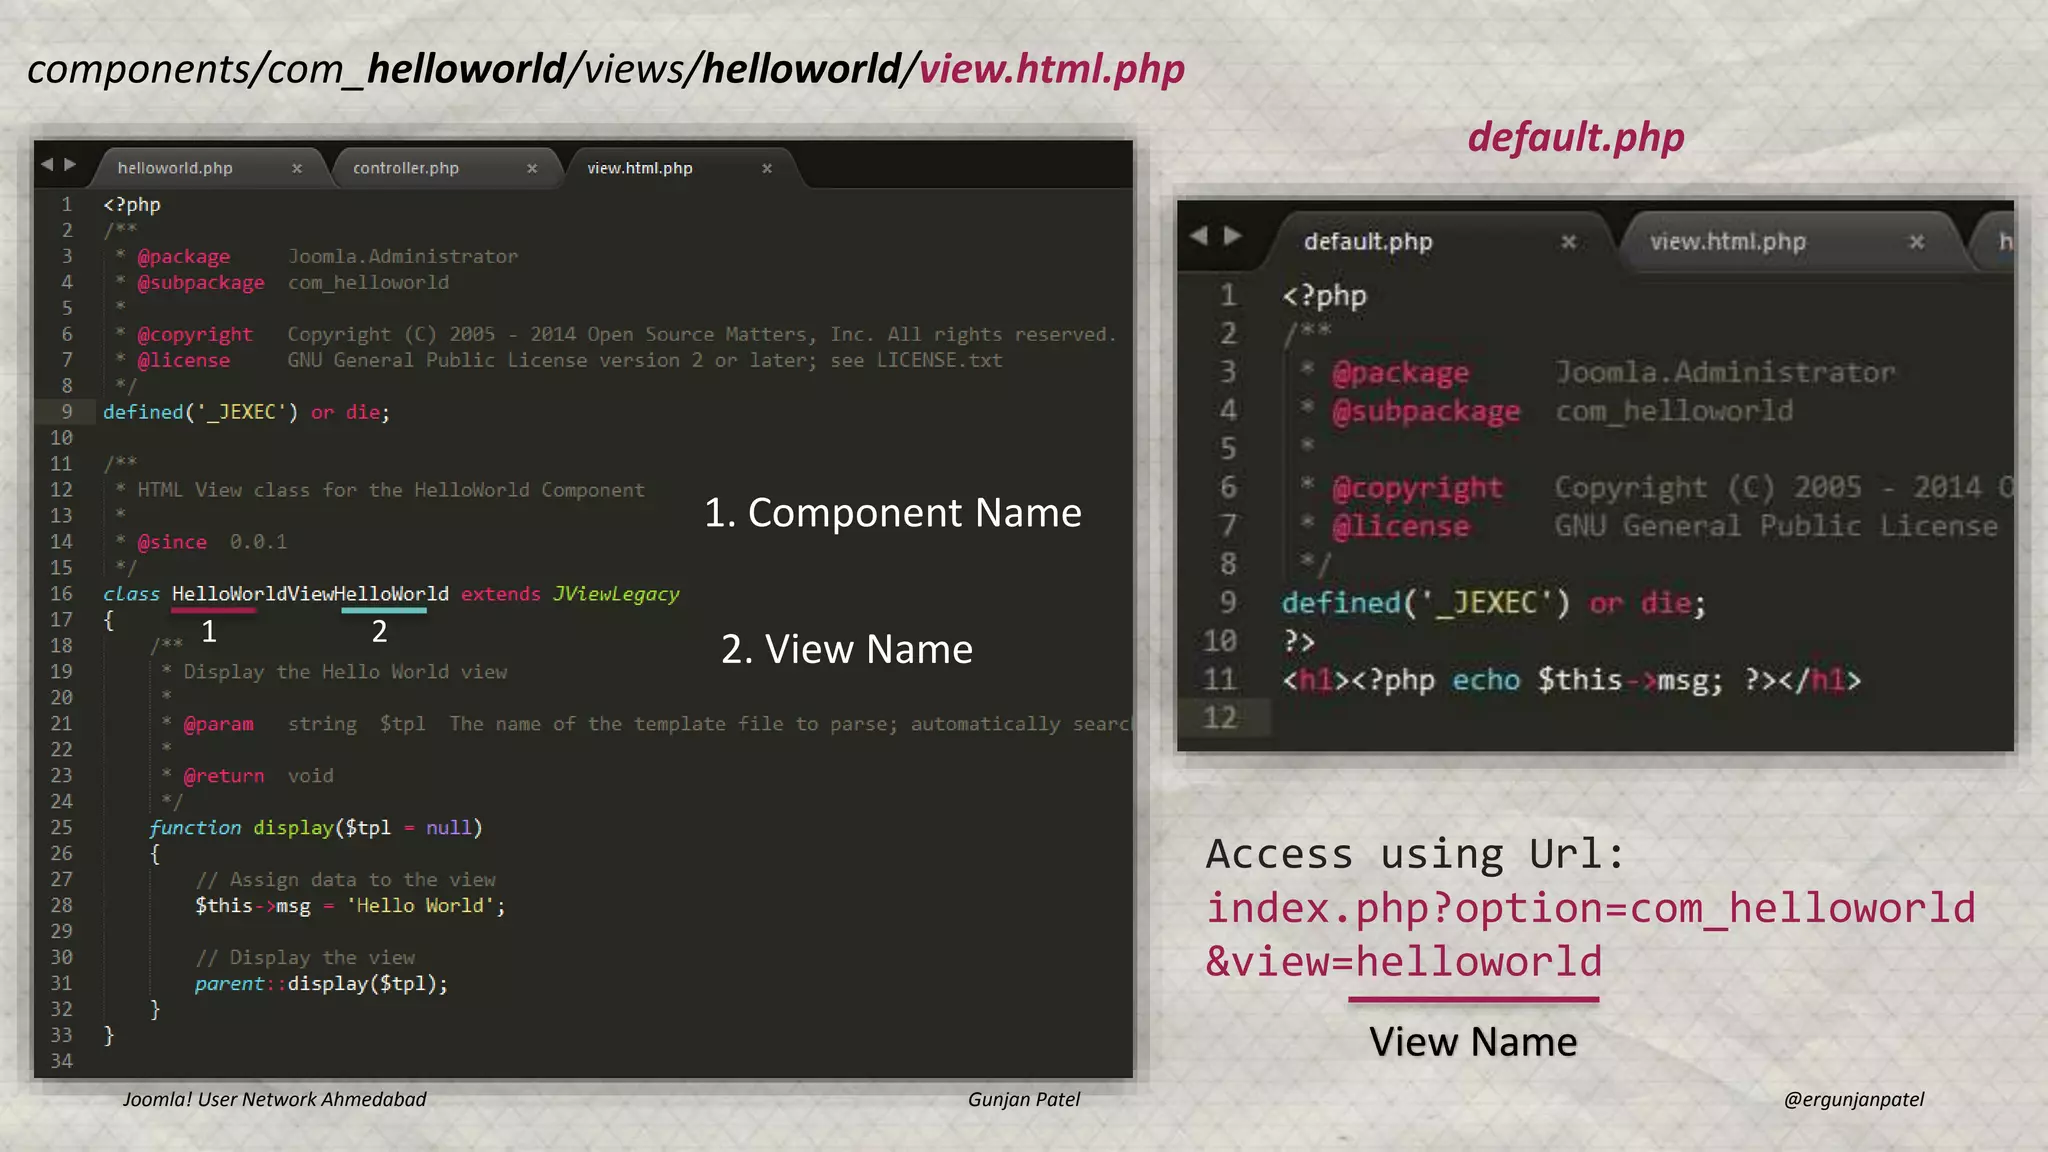
Task: Click '<?php' opening tag in left editor
Action: 131,205
